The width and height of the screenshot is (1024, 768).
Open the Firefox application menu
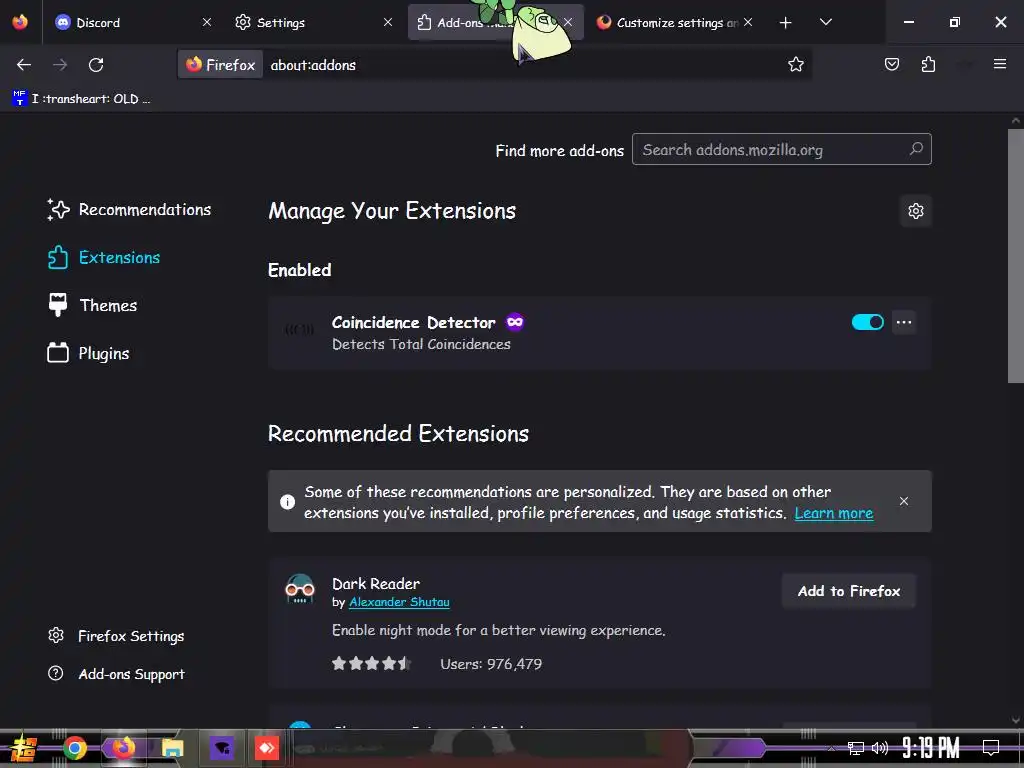click(x=999, y=64)
